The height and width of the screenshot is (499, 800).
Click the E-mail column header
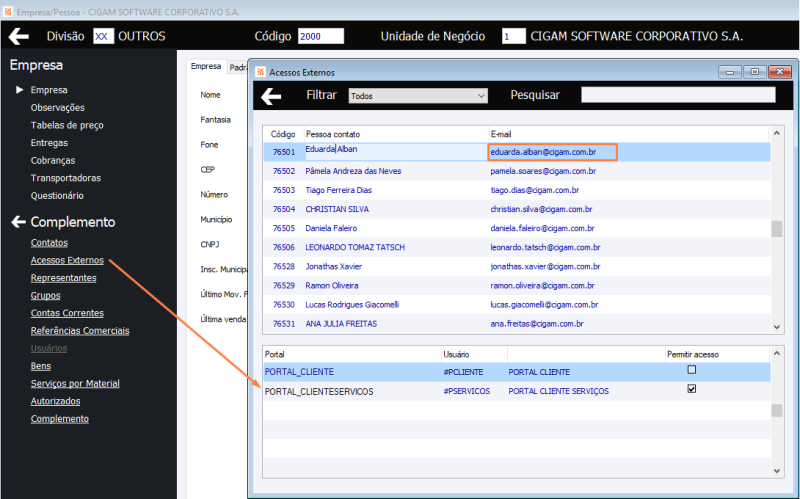pyautogui.click(x=629, y=134)
